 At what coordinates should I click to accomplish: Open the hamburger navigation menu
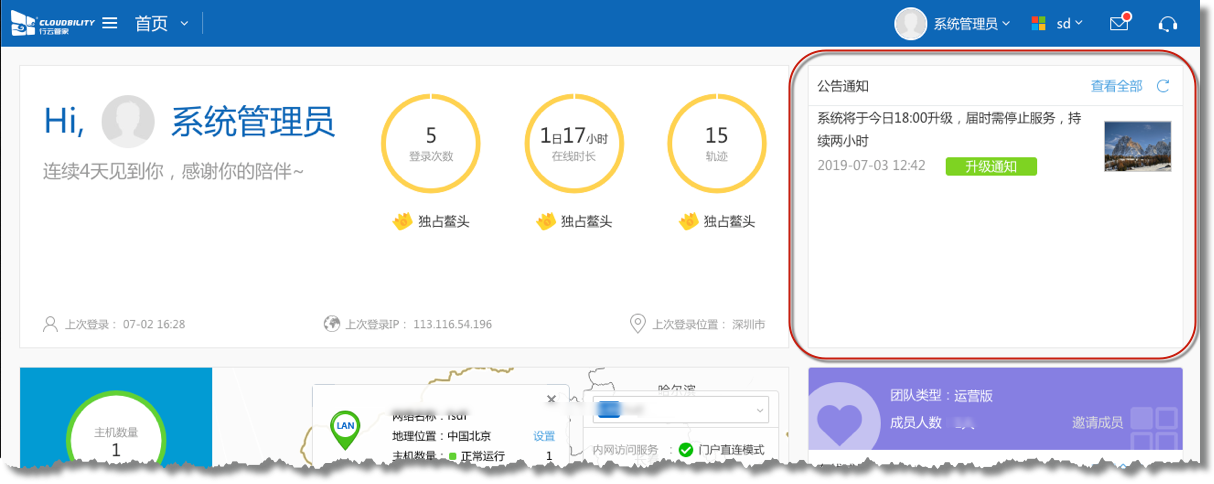point(110,23)
